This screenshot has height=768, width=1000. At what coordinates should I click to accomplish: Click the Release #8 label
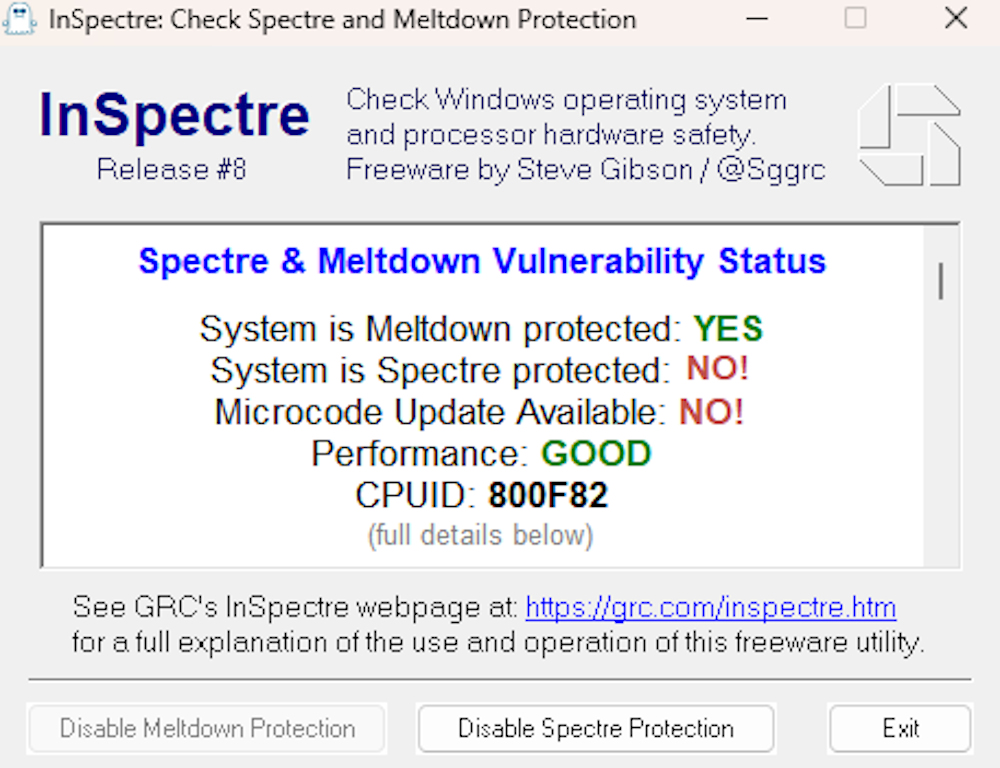171,169
